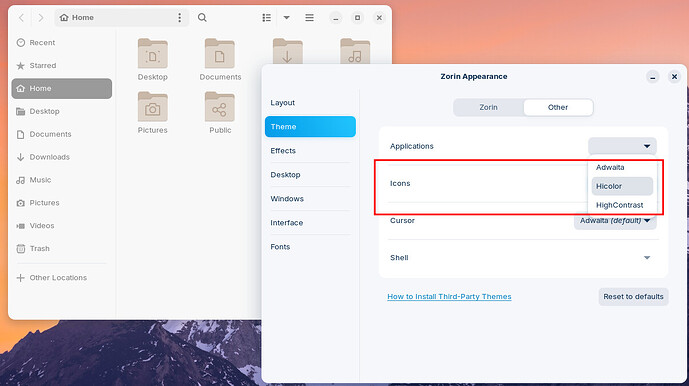Click the Reset to defaults button

tap(633, 297)
